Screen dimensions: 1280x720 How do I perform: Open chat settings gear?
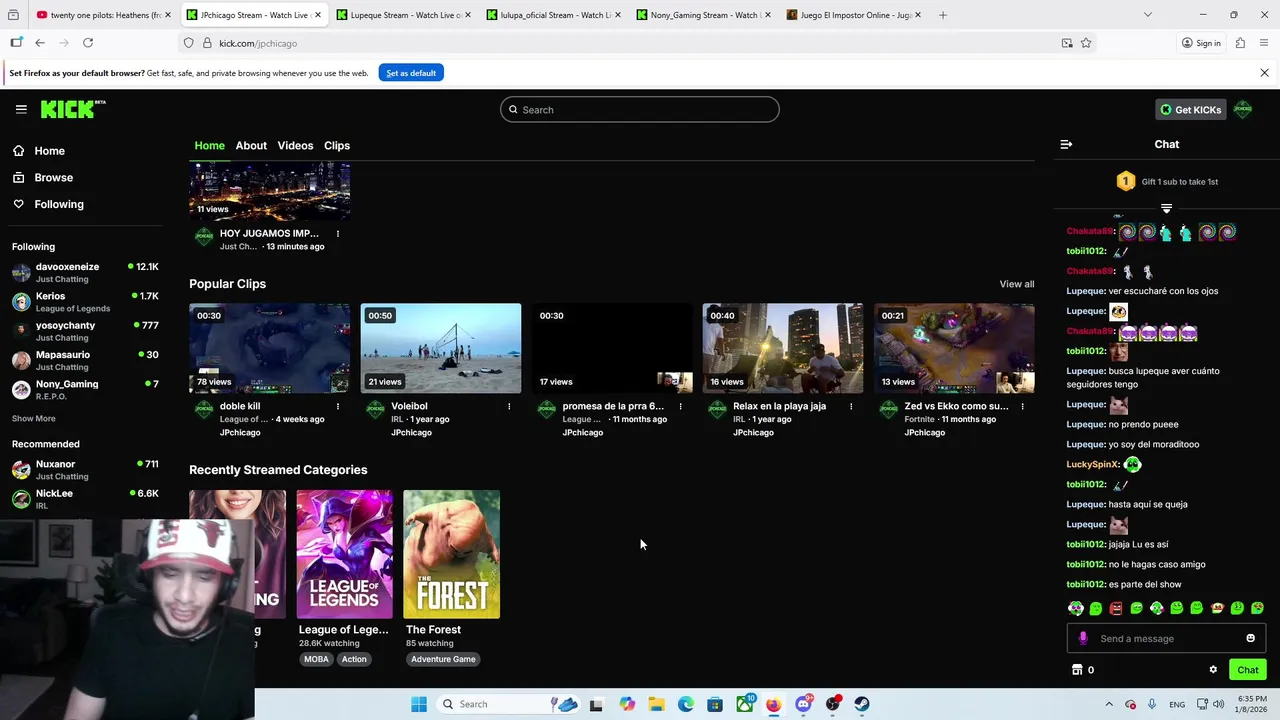pos(1213,670)
